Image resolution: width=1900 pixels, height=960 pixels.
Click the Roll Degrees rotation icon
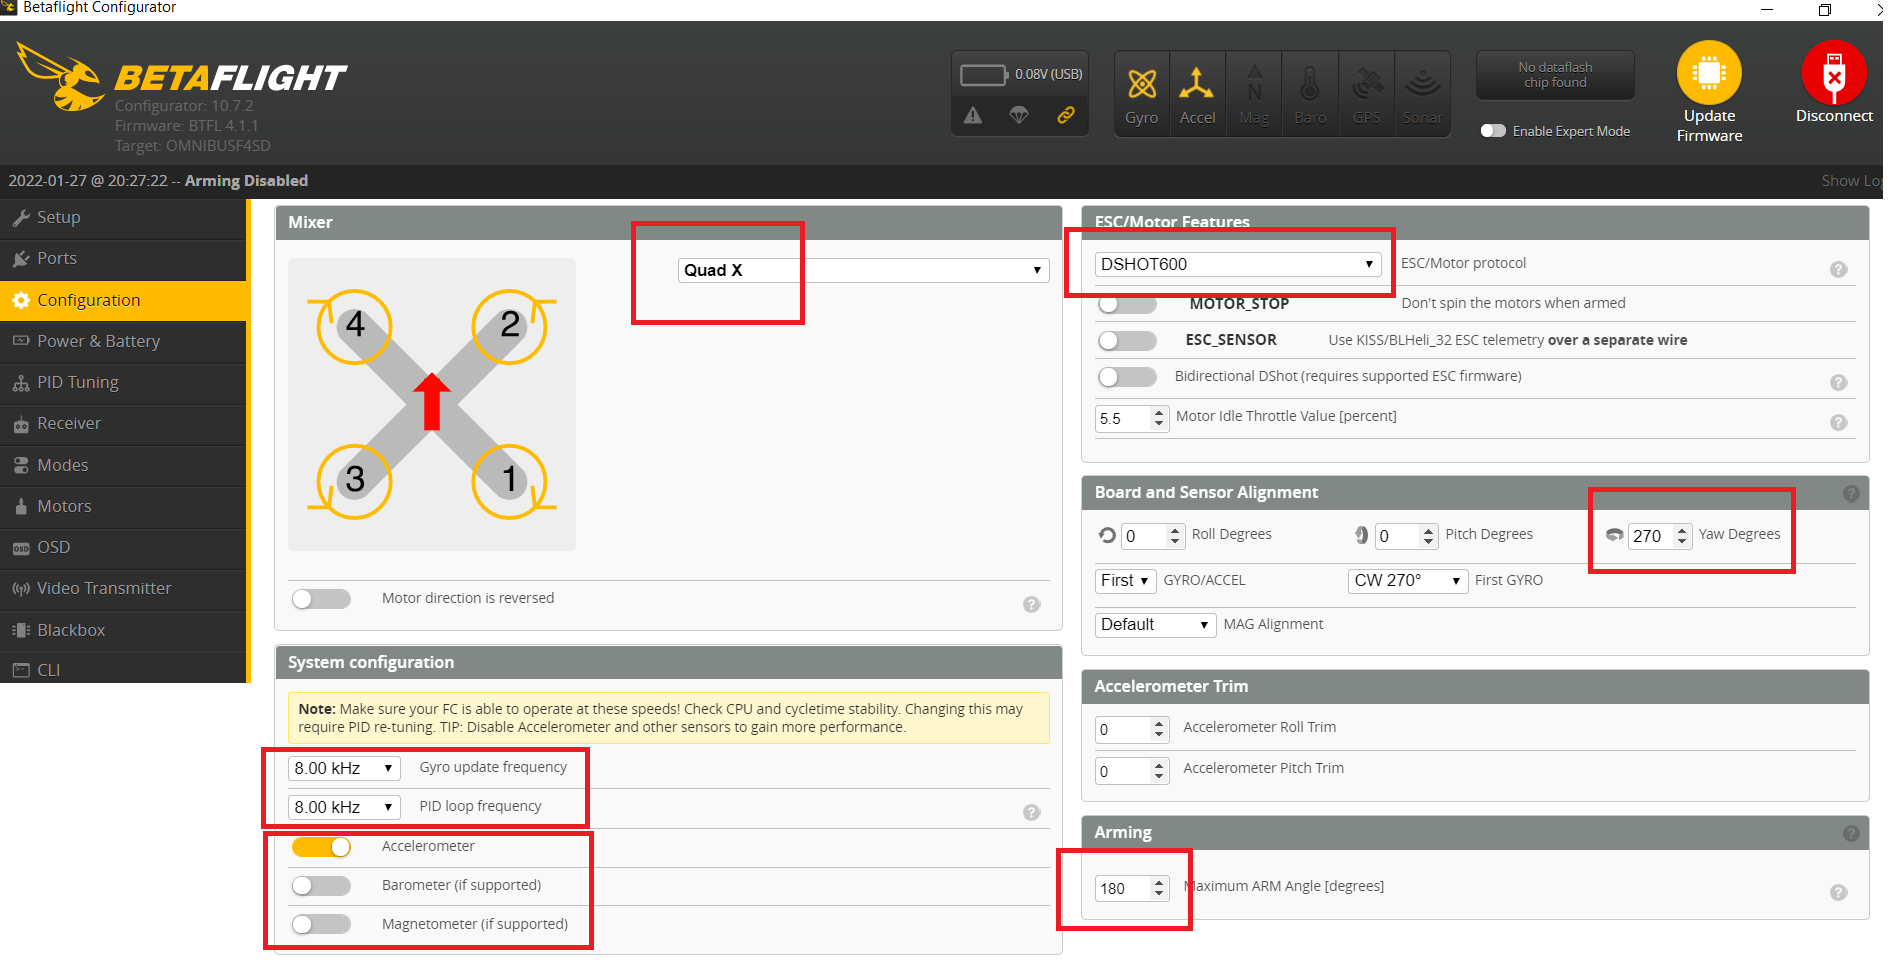point(1107,535)
